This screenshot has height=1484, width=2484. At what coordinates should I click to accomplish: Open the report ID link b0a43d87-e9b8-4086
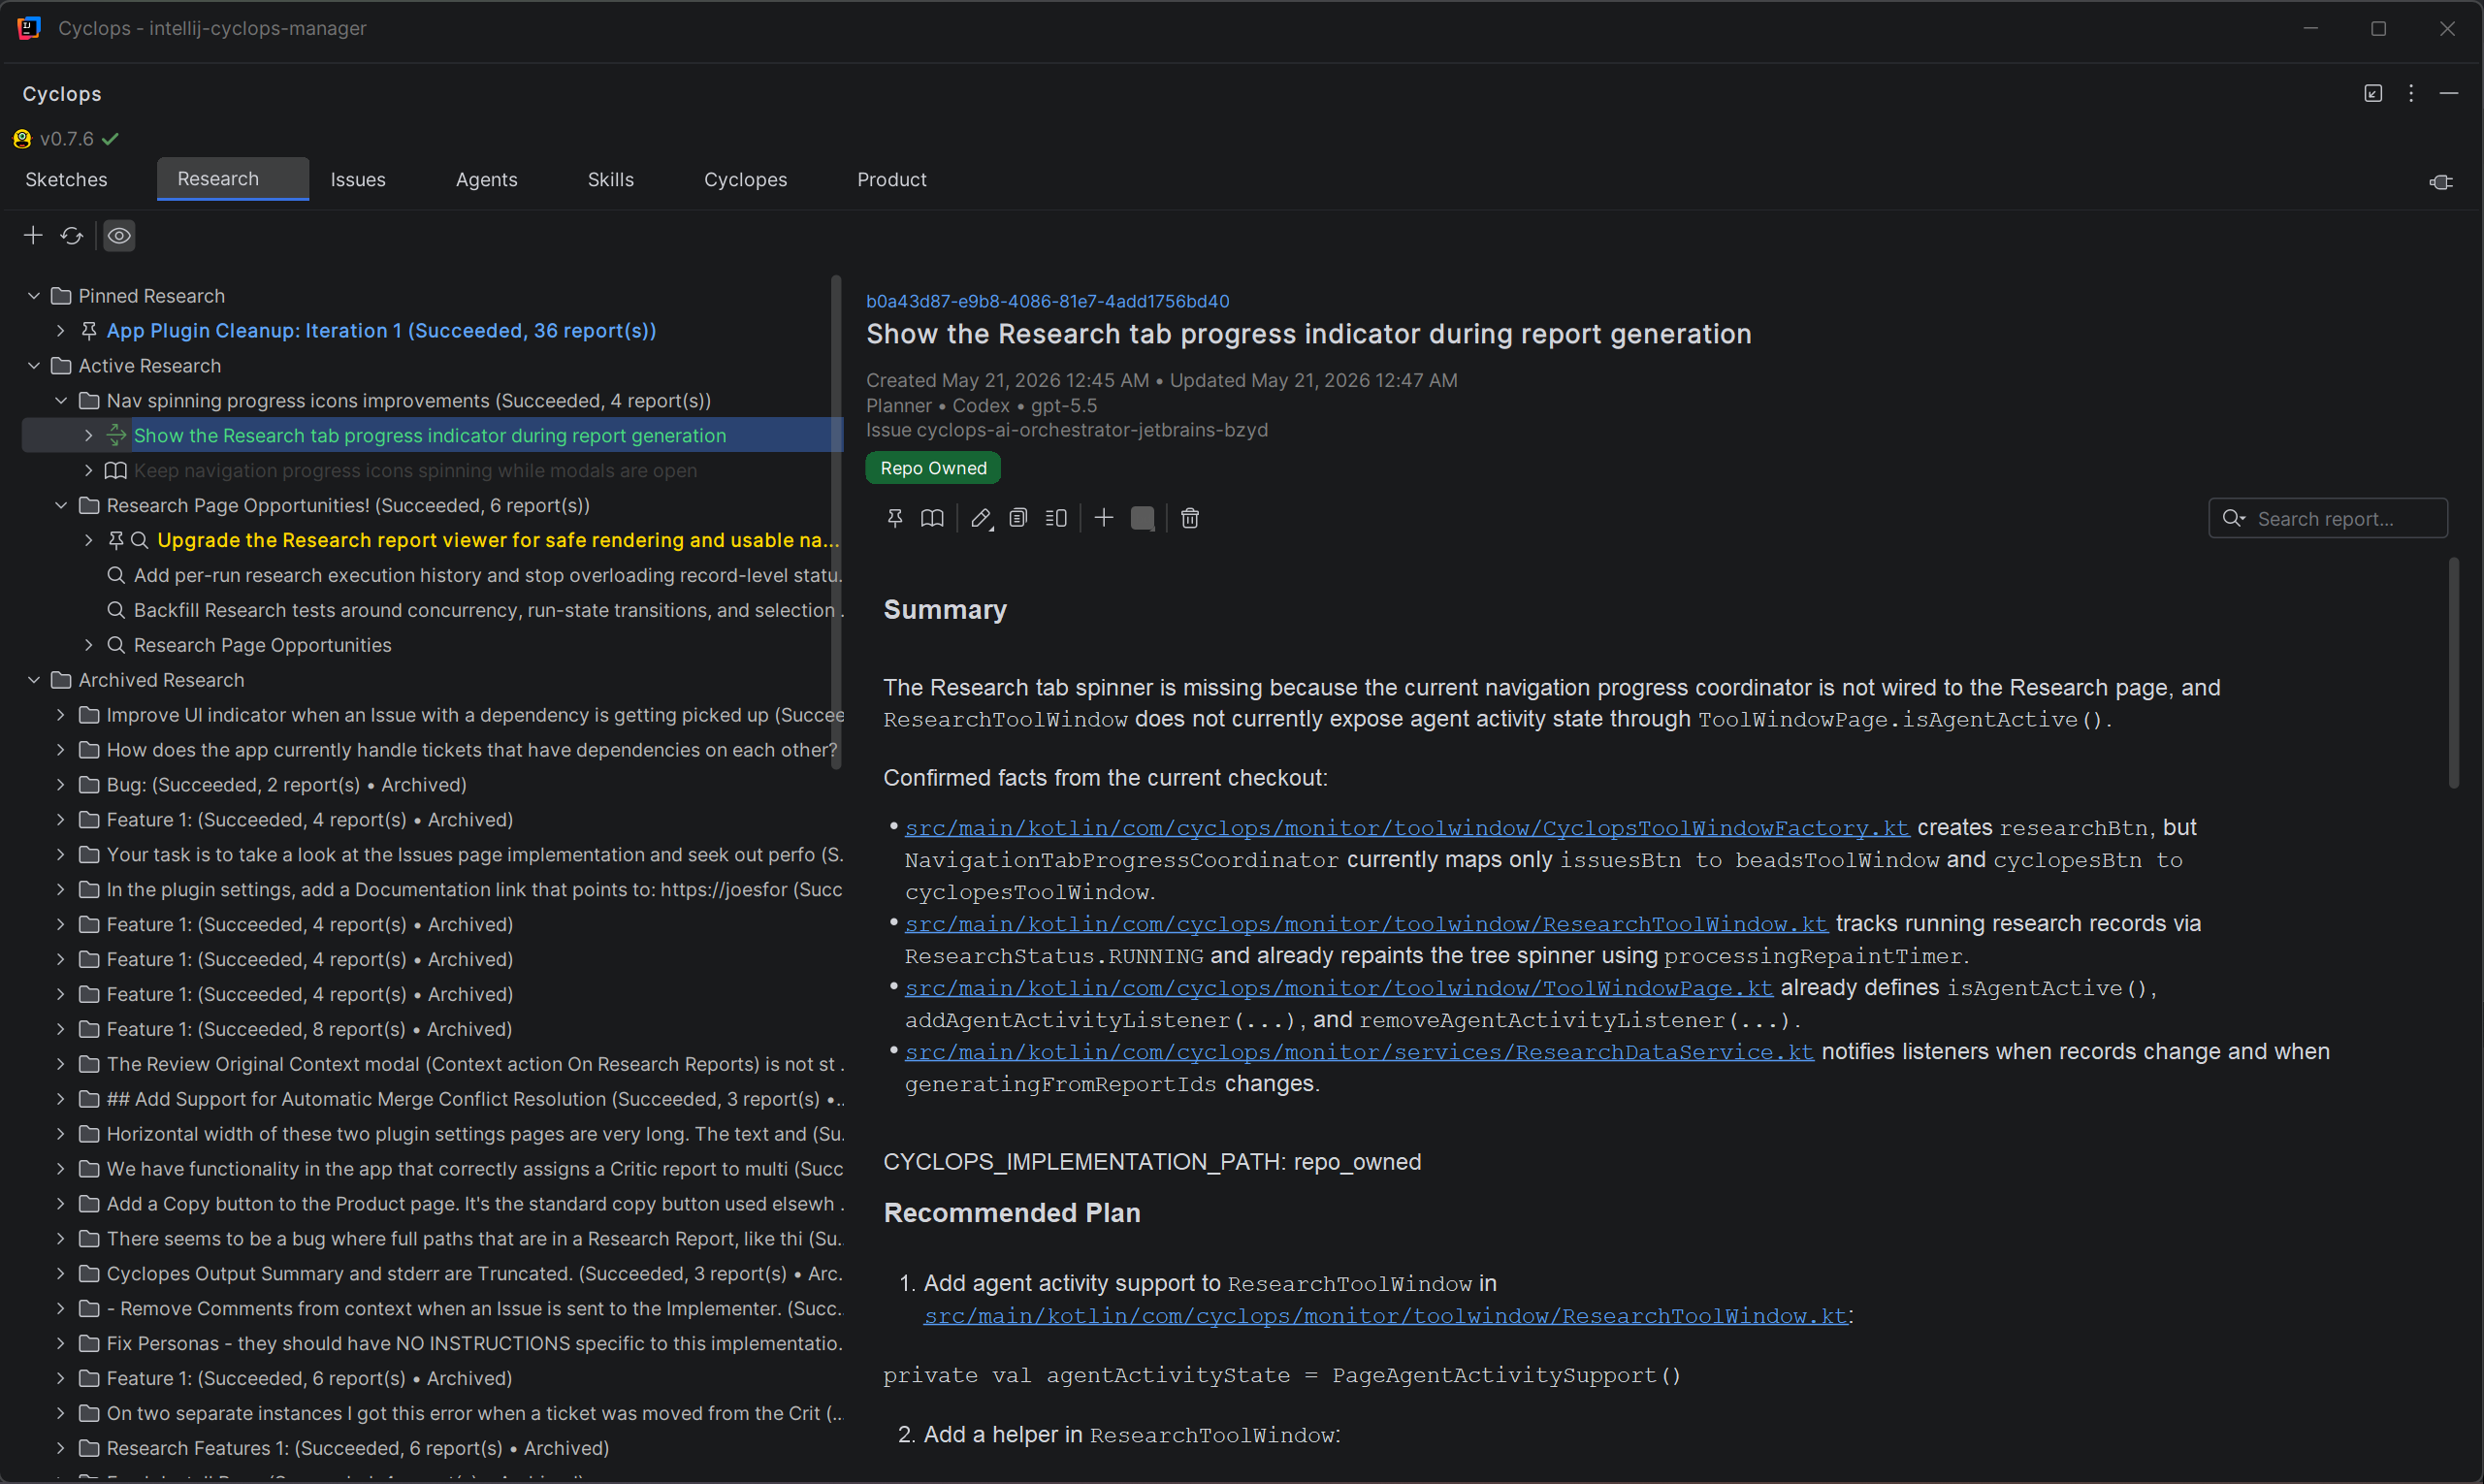[x=1047, y=301]
